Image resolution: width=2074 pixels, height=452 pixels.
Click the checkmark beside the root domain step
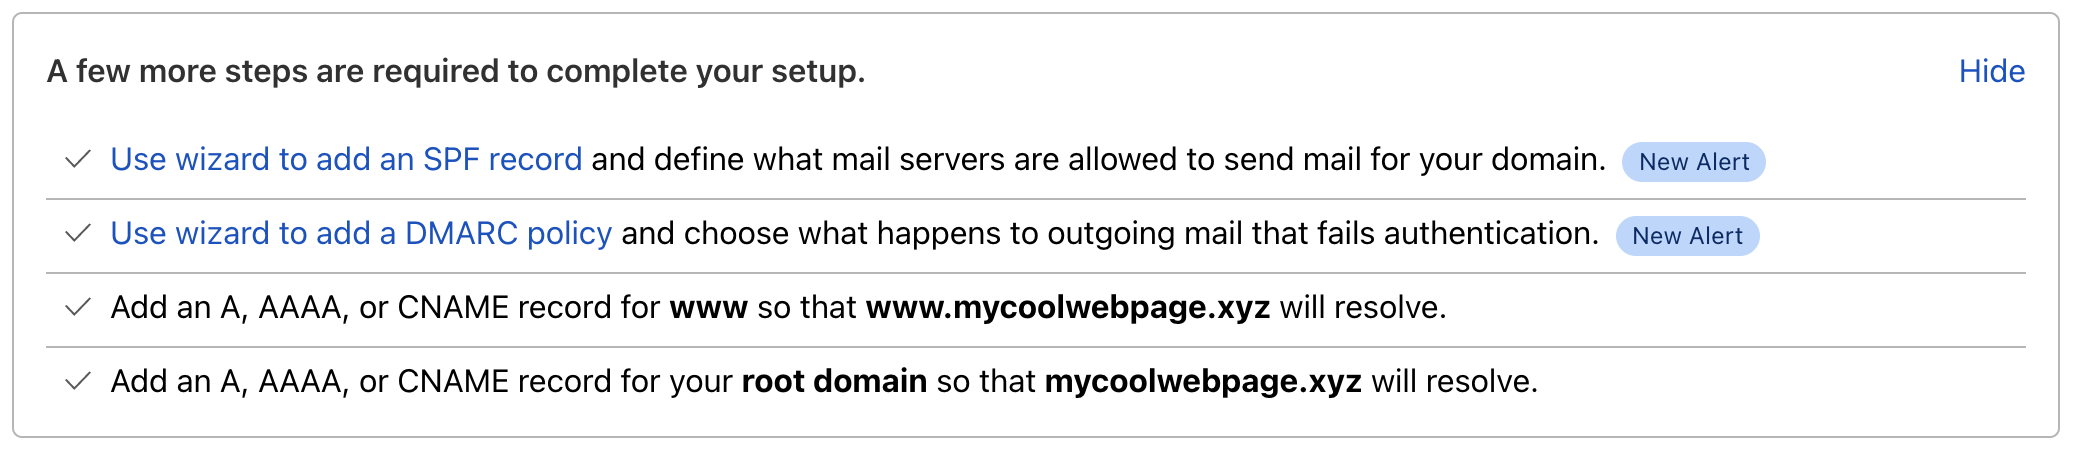(78, 382)
